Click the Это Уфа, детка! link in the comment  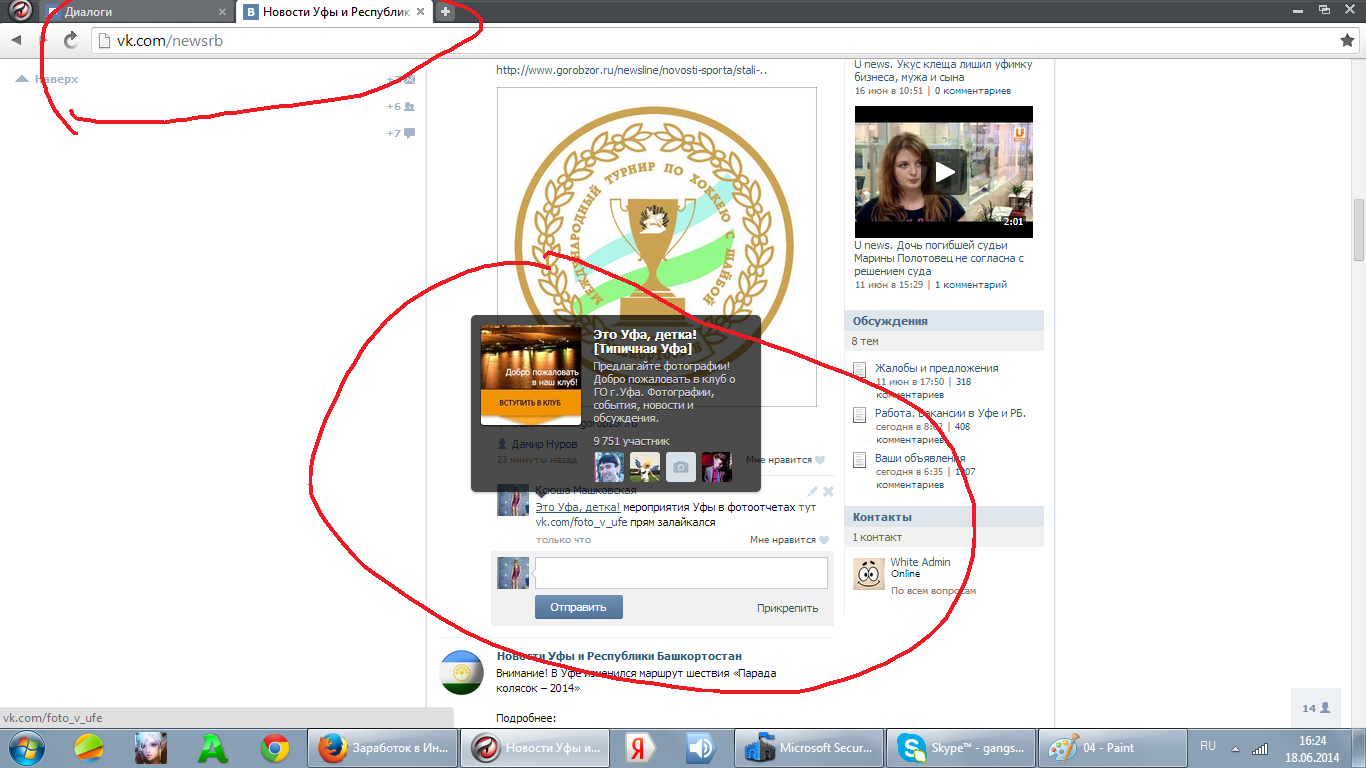pyautogui.click(x=577, y=508)
